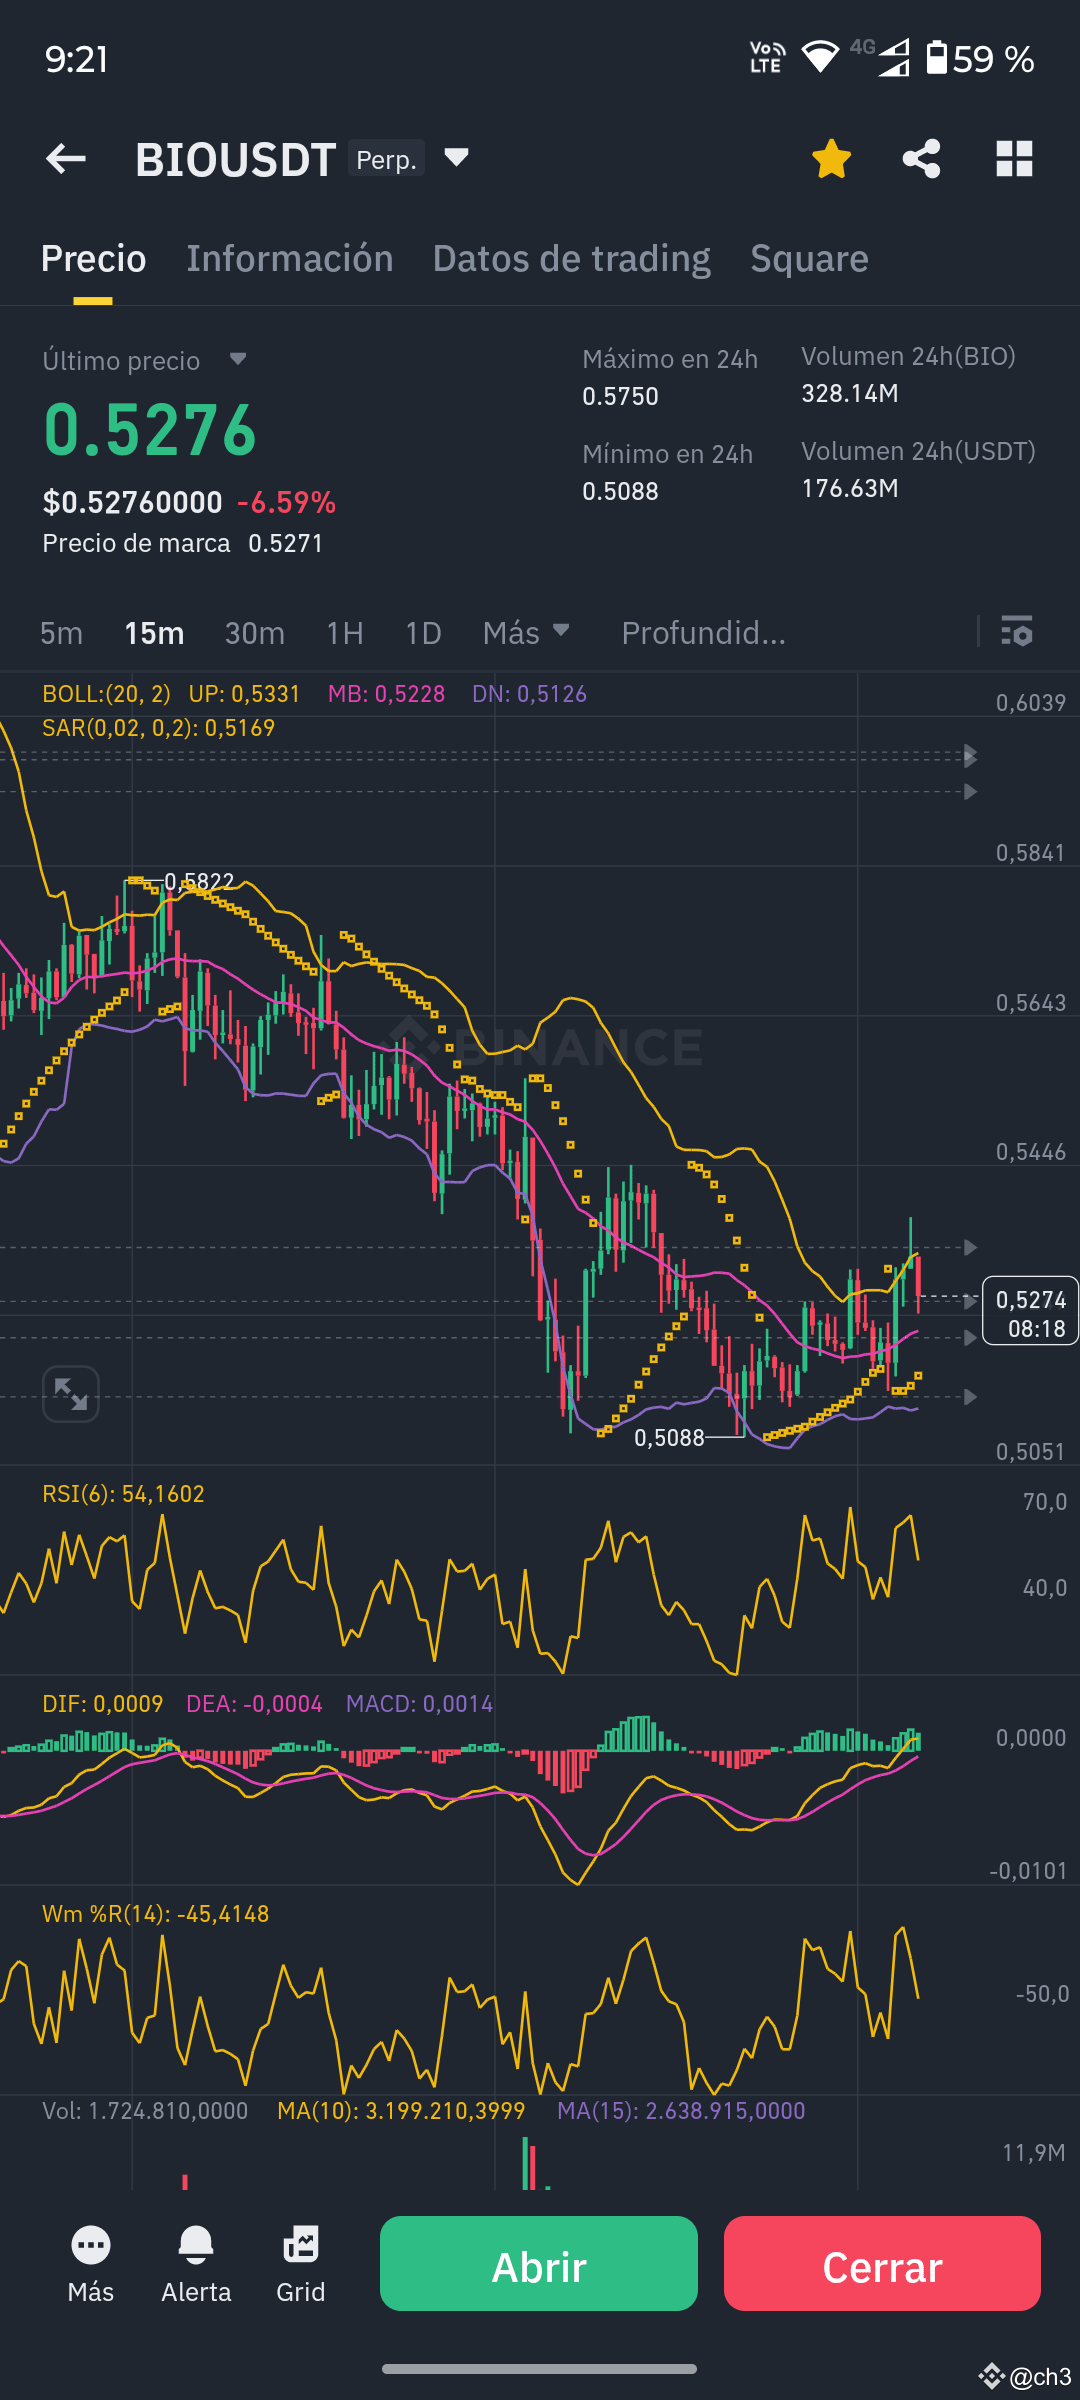Tap the RSI(6): 54,1602 label
The height and width of the screenshot is (2400, 1080).
[x=123, y=1494]
